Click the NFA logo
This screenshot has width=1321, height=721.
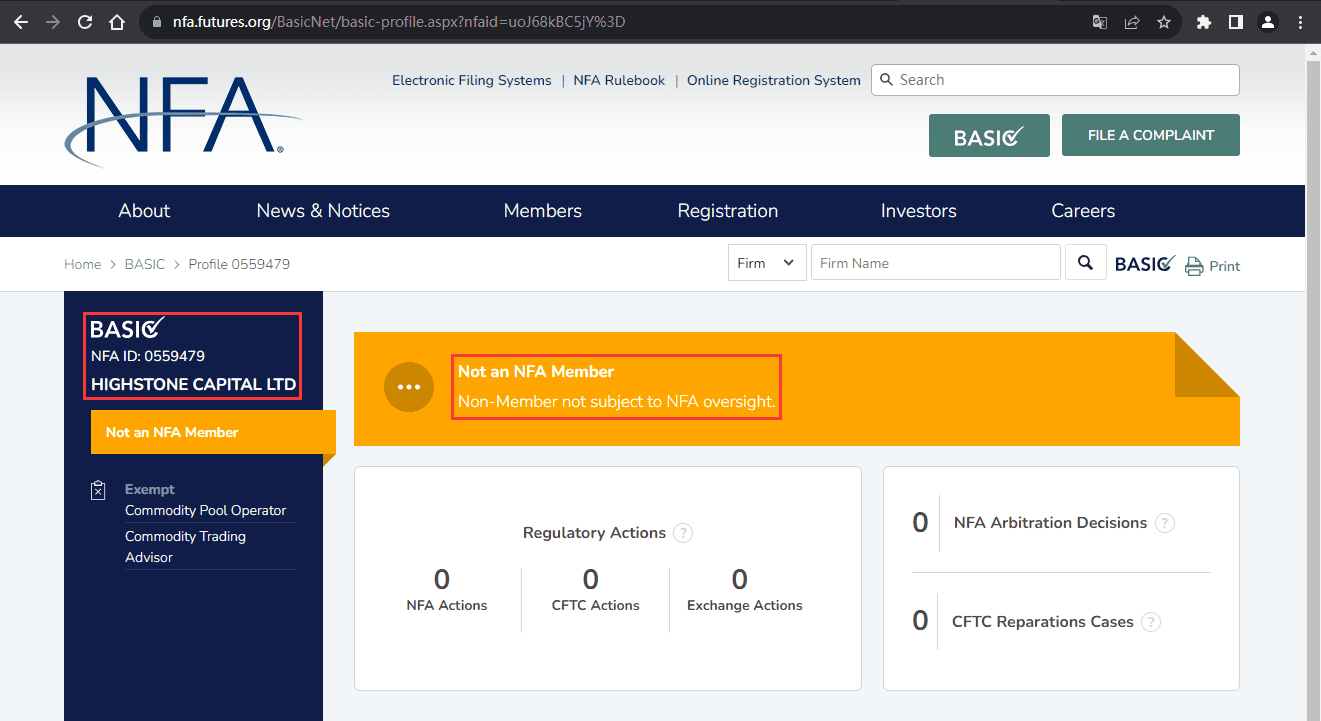coord(183,120)
